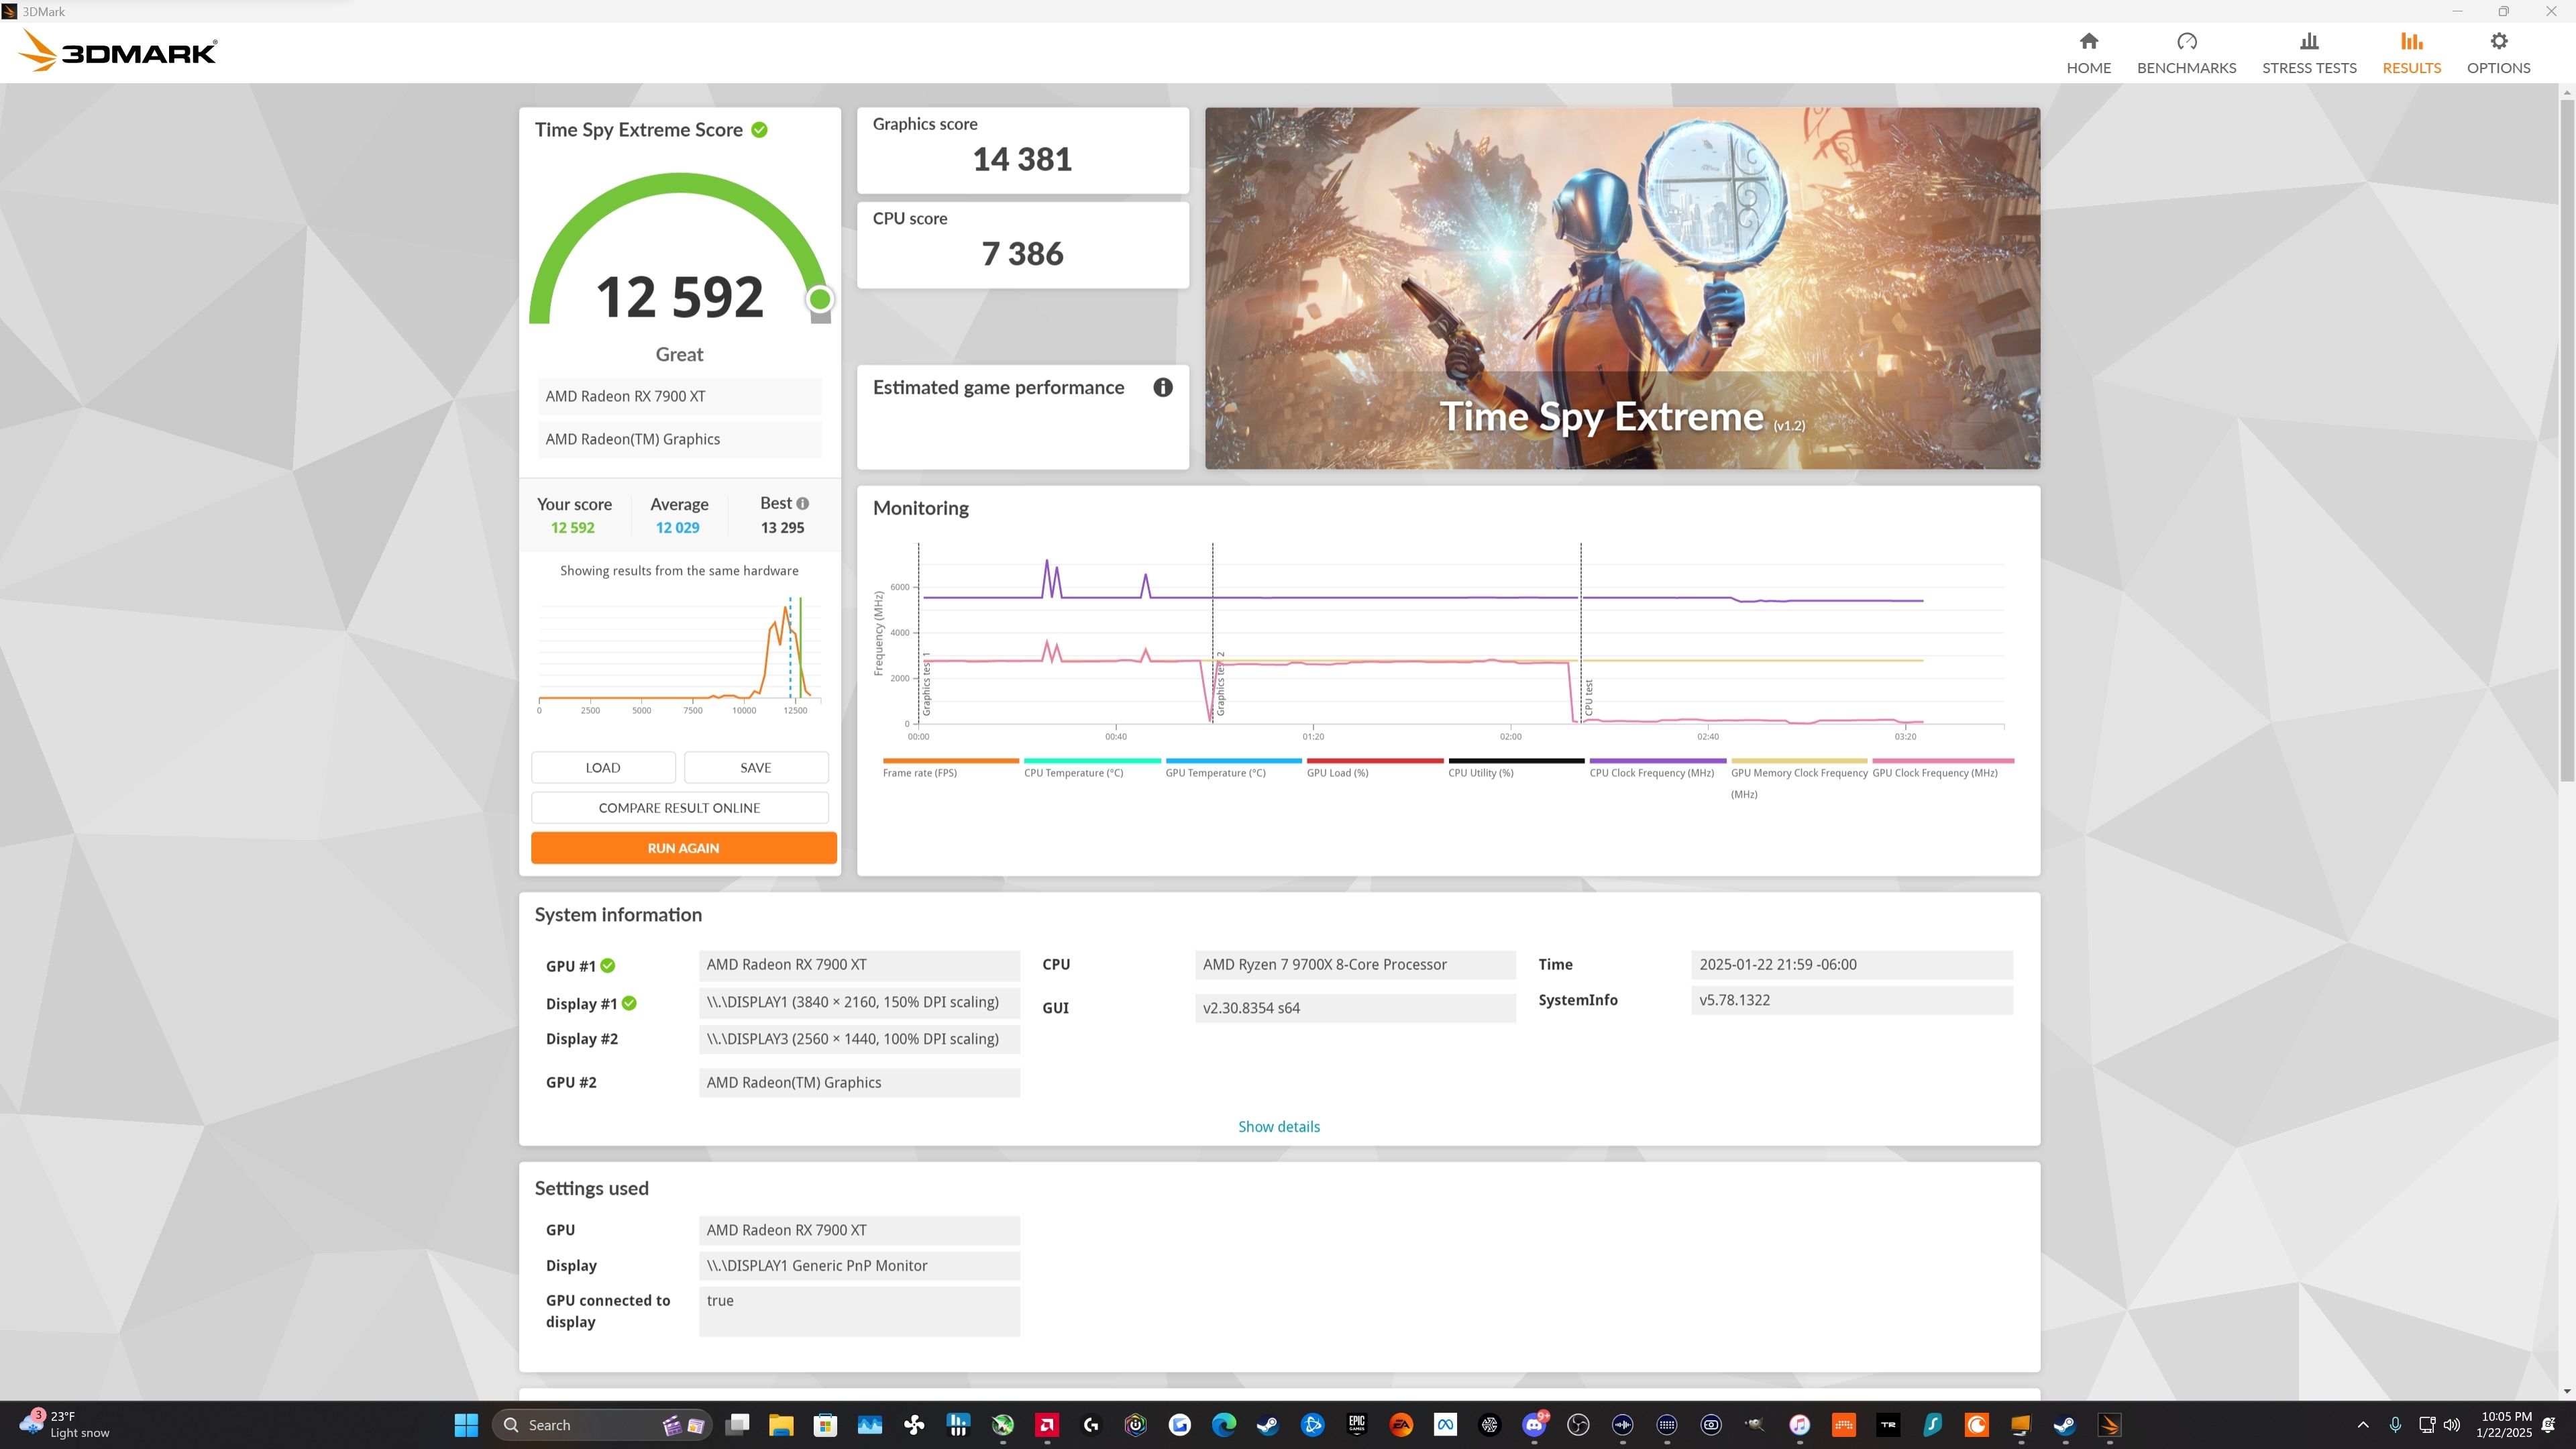Toggle GPU Temperature legend series
The image size is (2576, 1449).
coord(1215,773)
